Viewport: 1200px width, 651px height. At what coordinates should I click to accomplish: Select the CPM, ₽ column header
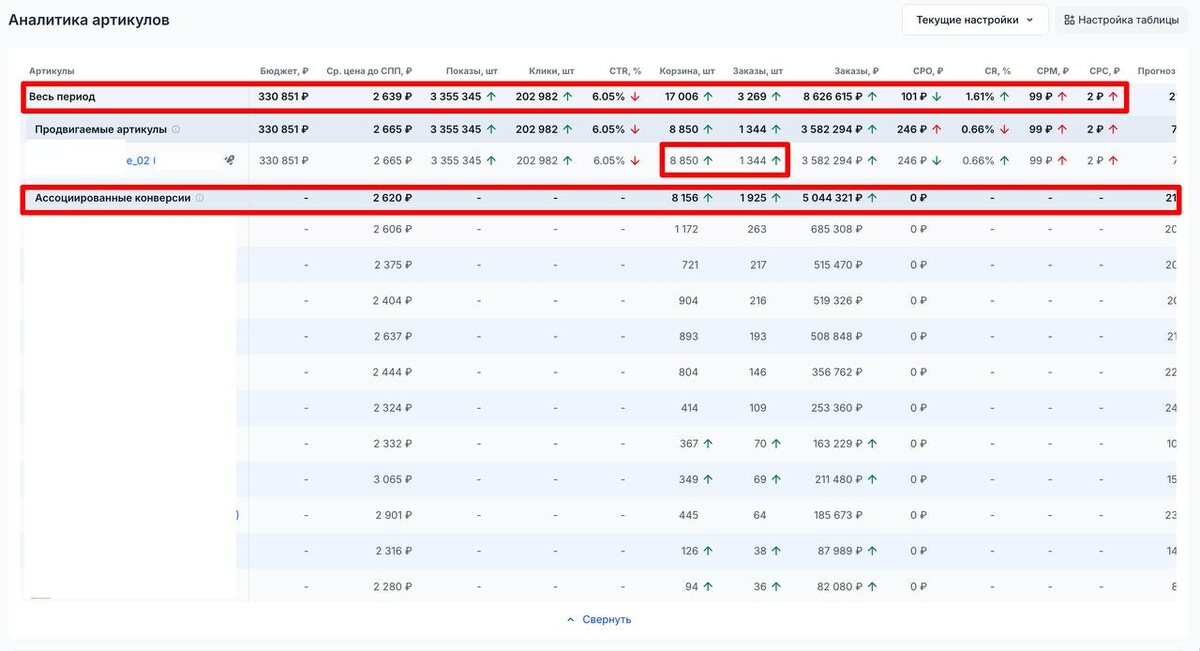coord(1052,71)
